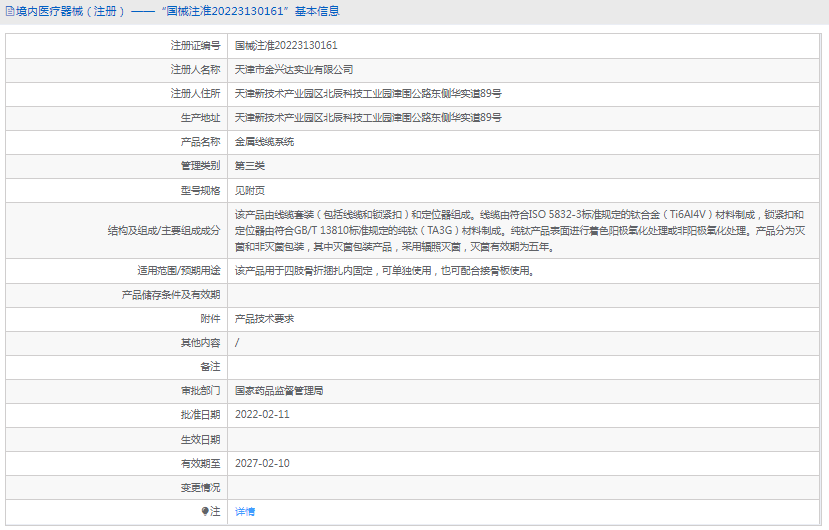Click the 产品名称 label
Screen dimensions: 829x530
click(x=200, y=142)
